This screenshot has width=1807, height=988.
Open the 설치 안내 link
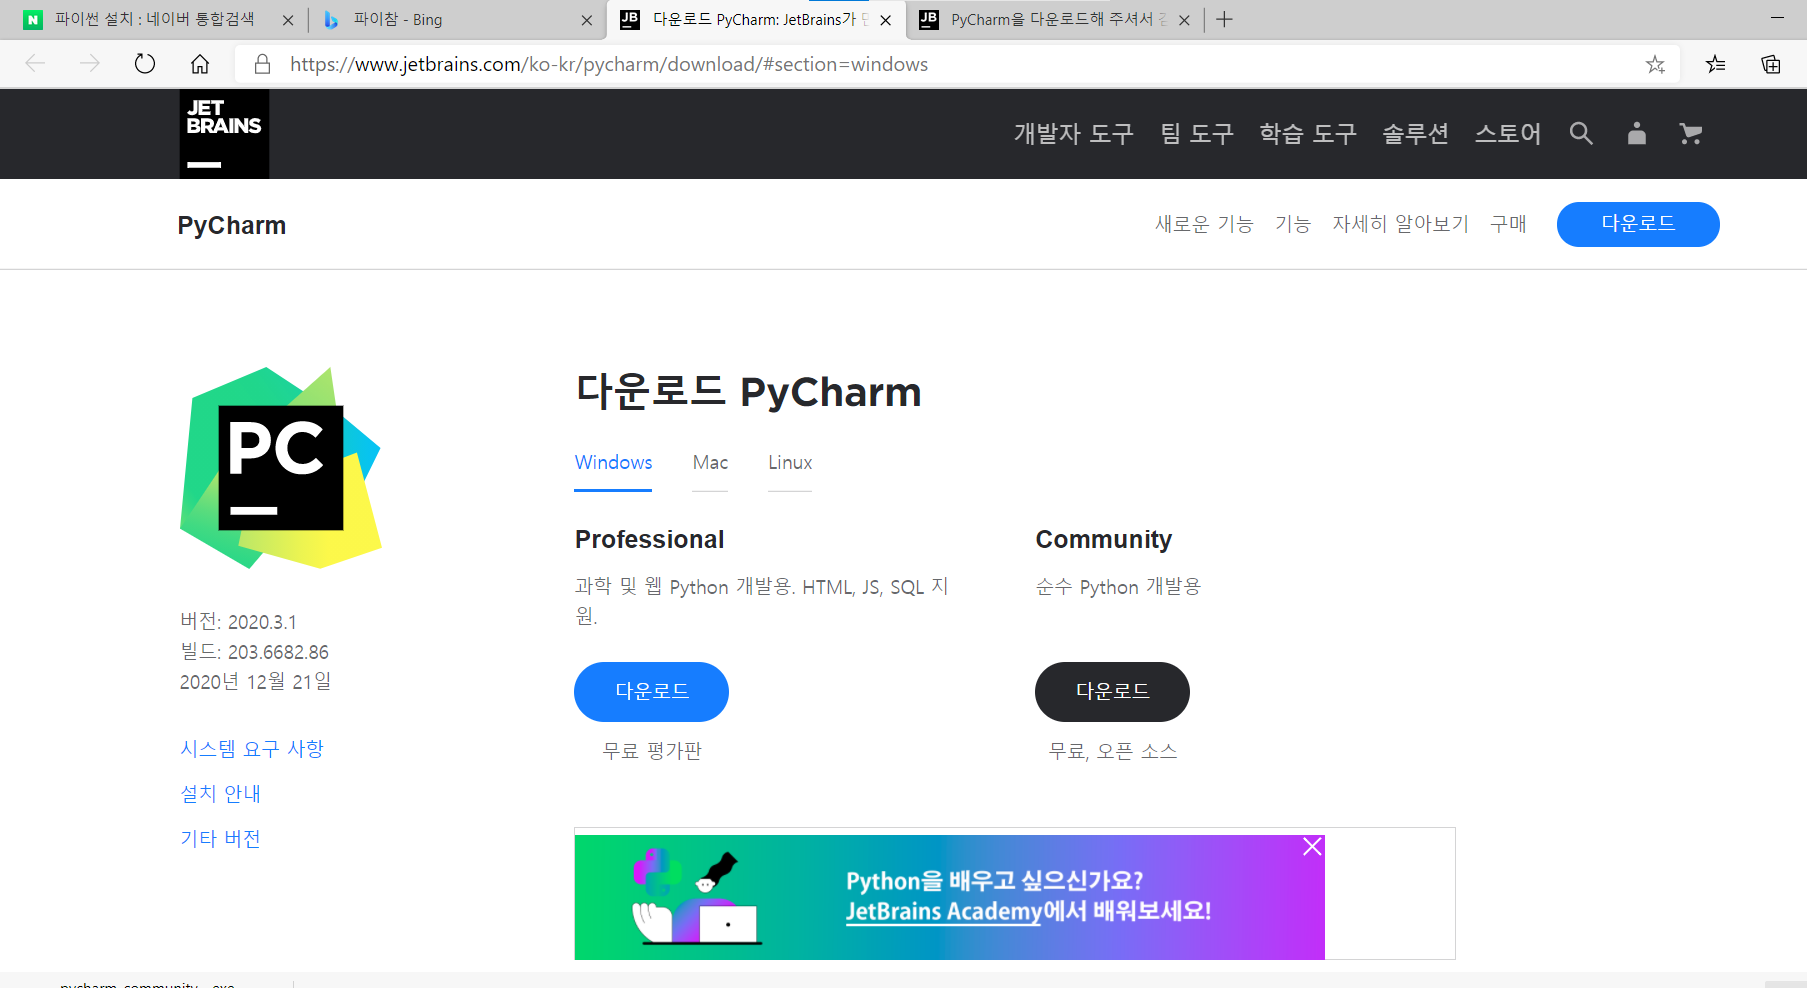coord(220,794)
